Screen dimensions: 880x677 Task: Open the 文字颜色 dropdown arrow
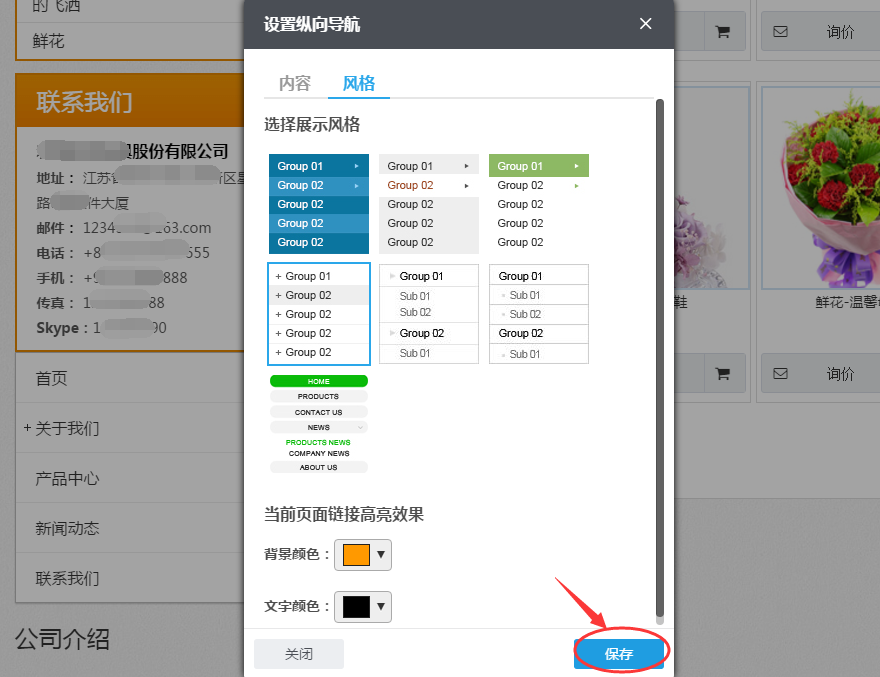pyautogui.click(x=380, y=606)
